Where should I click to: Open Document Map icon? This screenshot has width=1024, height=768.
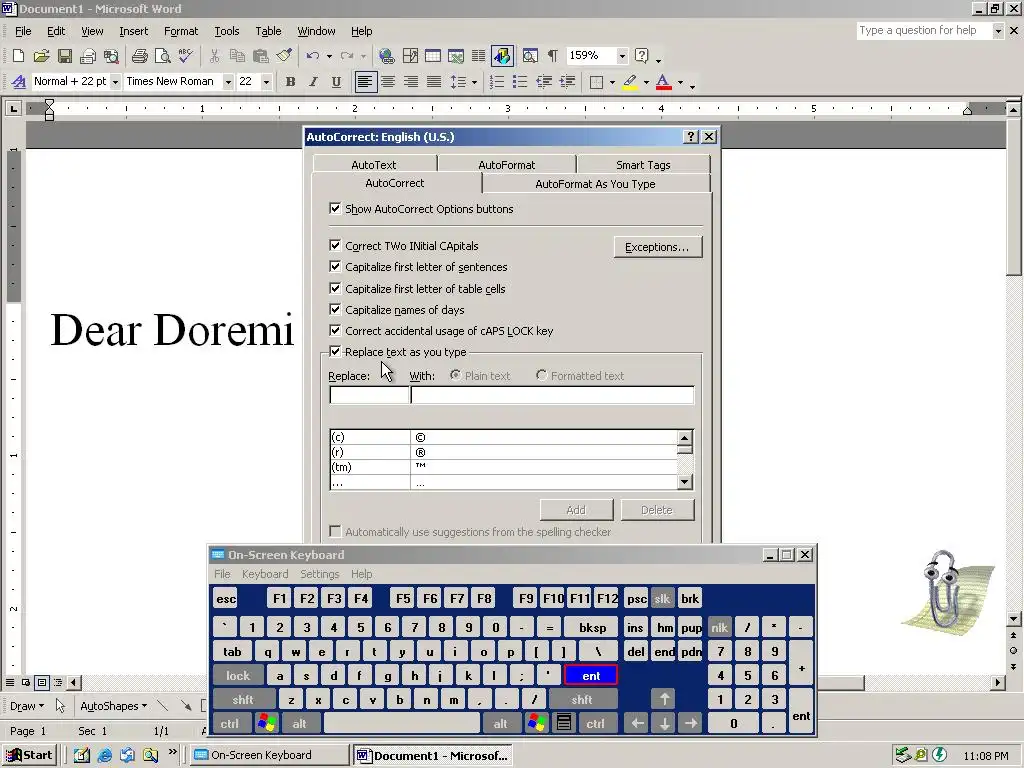(530, 56)
